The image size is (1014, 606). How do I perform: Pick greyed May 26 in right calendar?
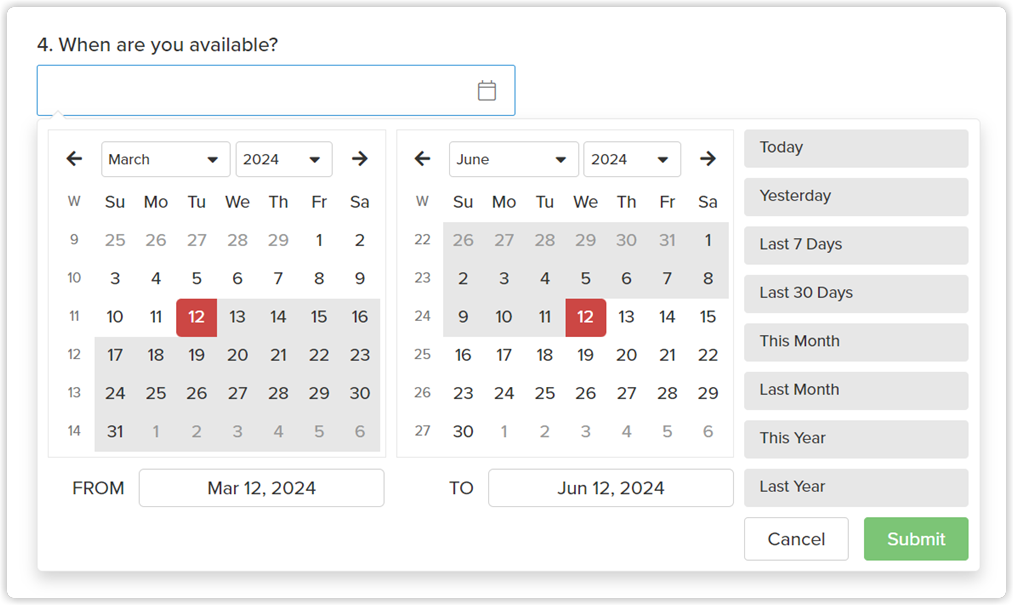point(463,241)
